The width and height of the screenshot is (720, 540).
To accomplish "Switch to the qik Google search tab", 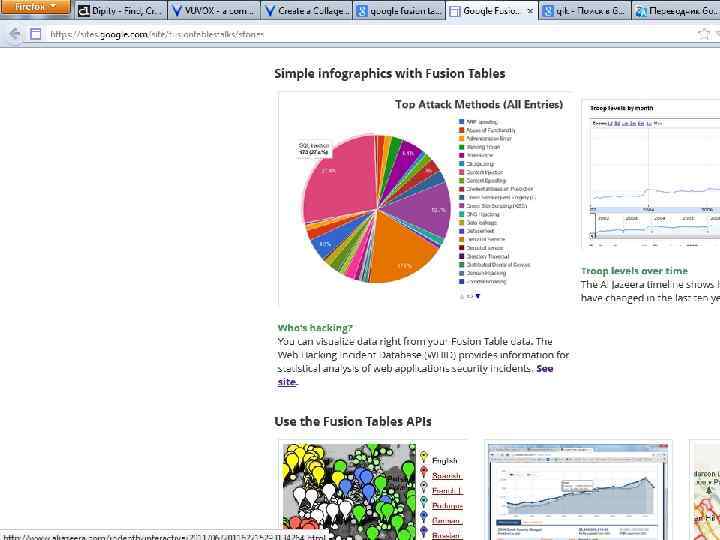I will coord(585,11).
